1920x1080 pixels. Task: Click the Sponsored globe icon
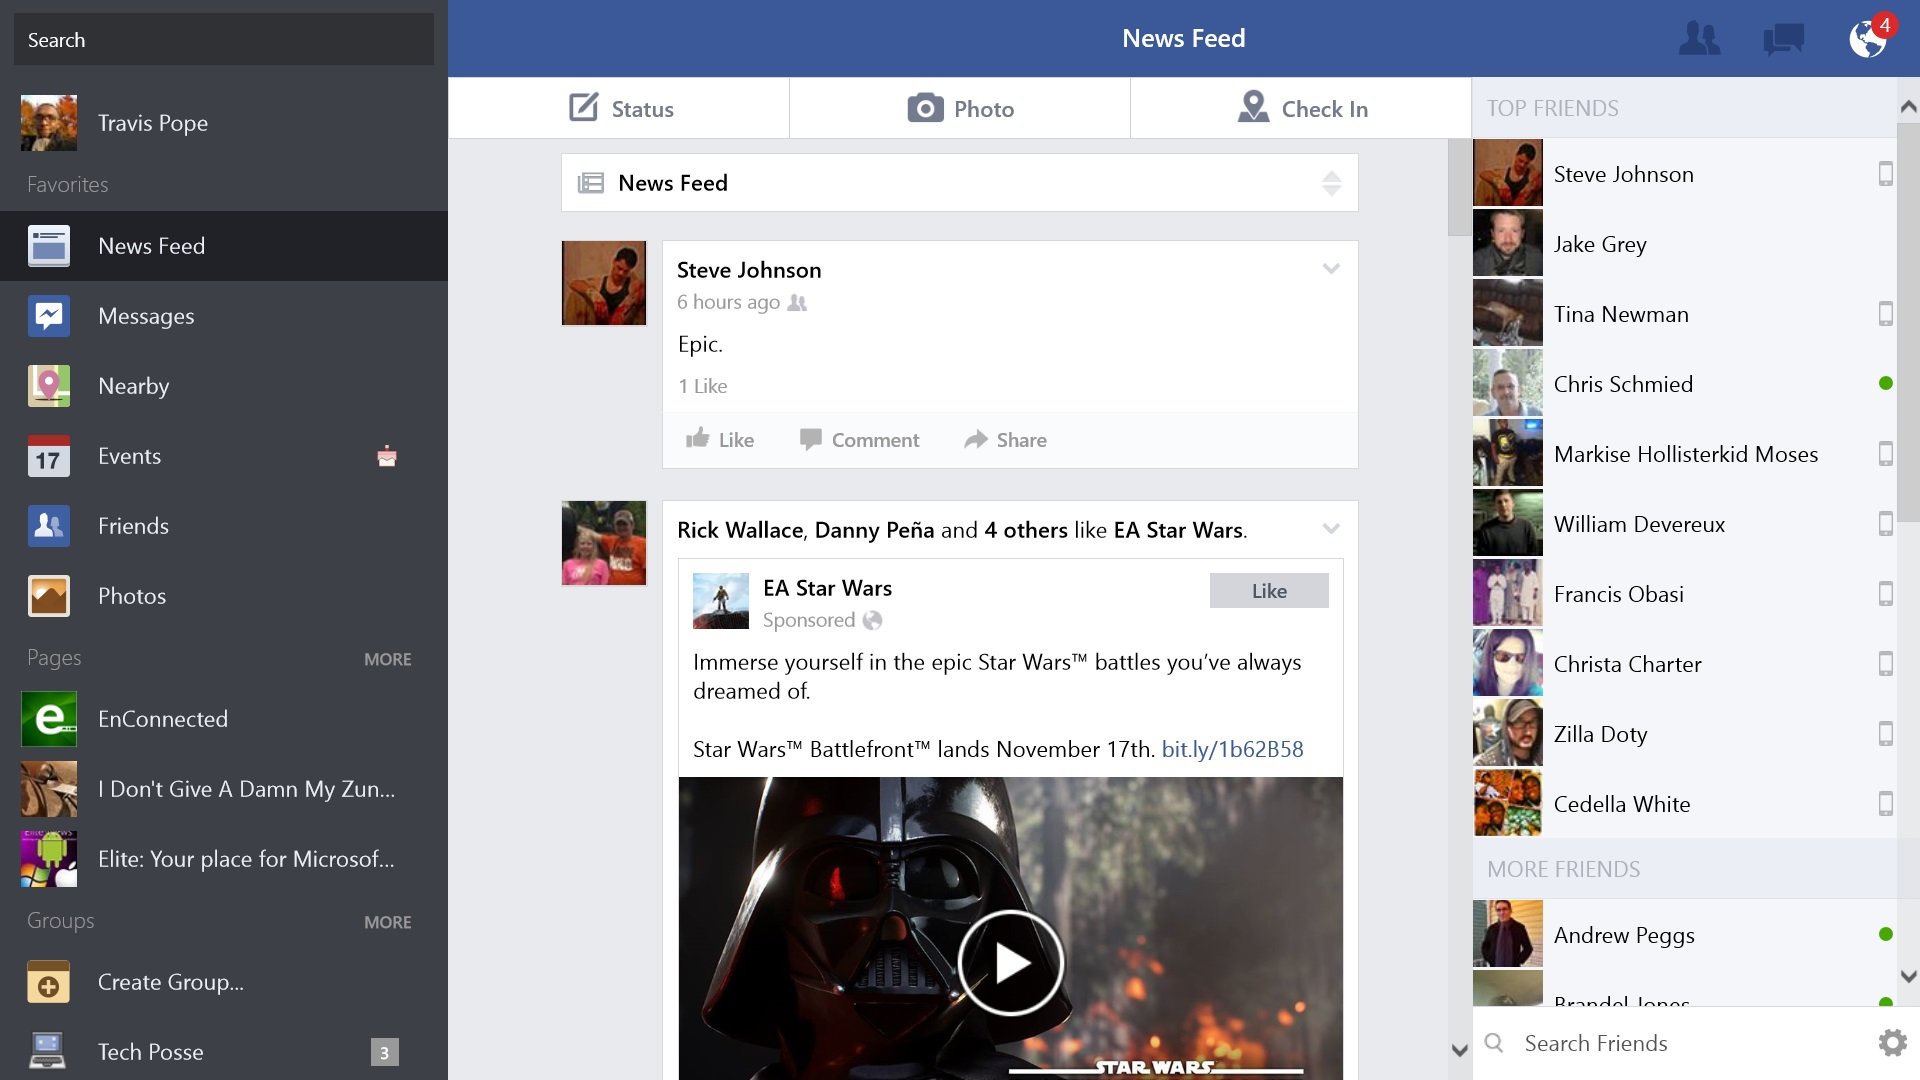pos(872,620)
